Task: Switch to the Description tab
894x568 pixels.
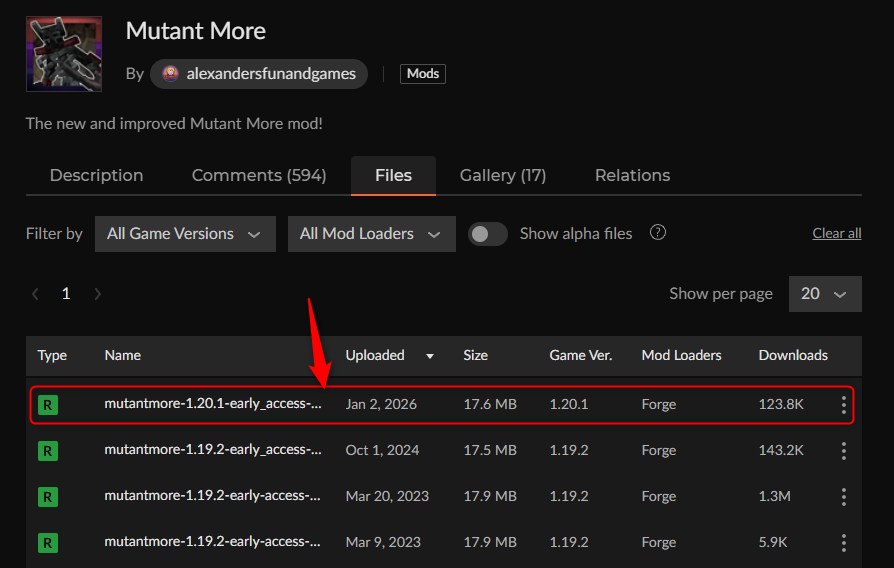Action: click(x=96, y=175)
